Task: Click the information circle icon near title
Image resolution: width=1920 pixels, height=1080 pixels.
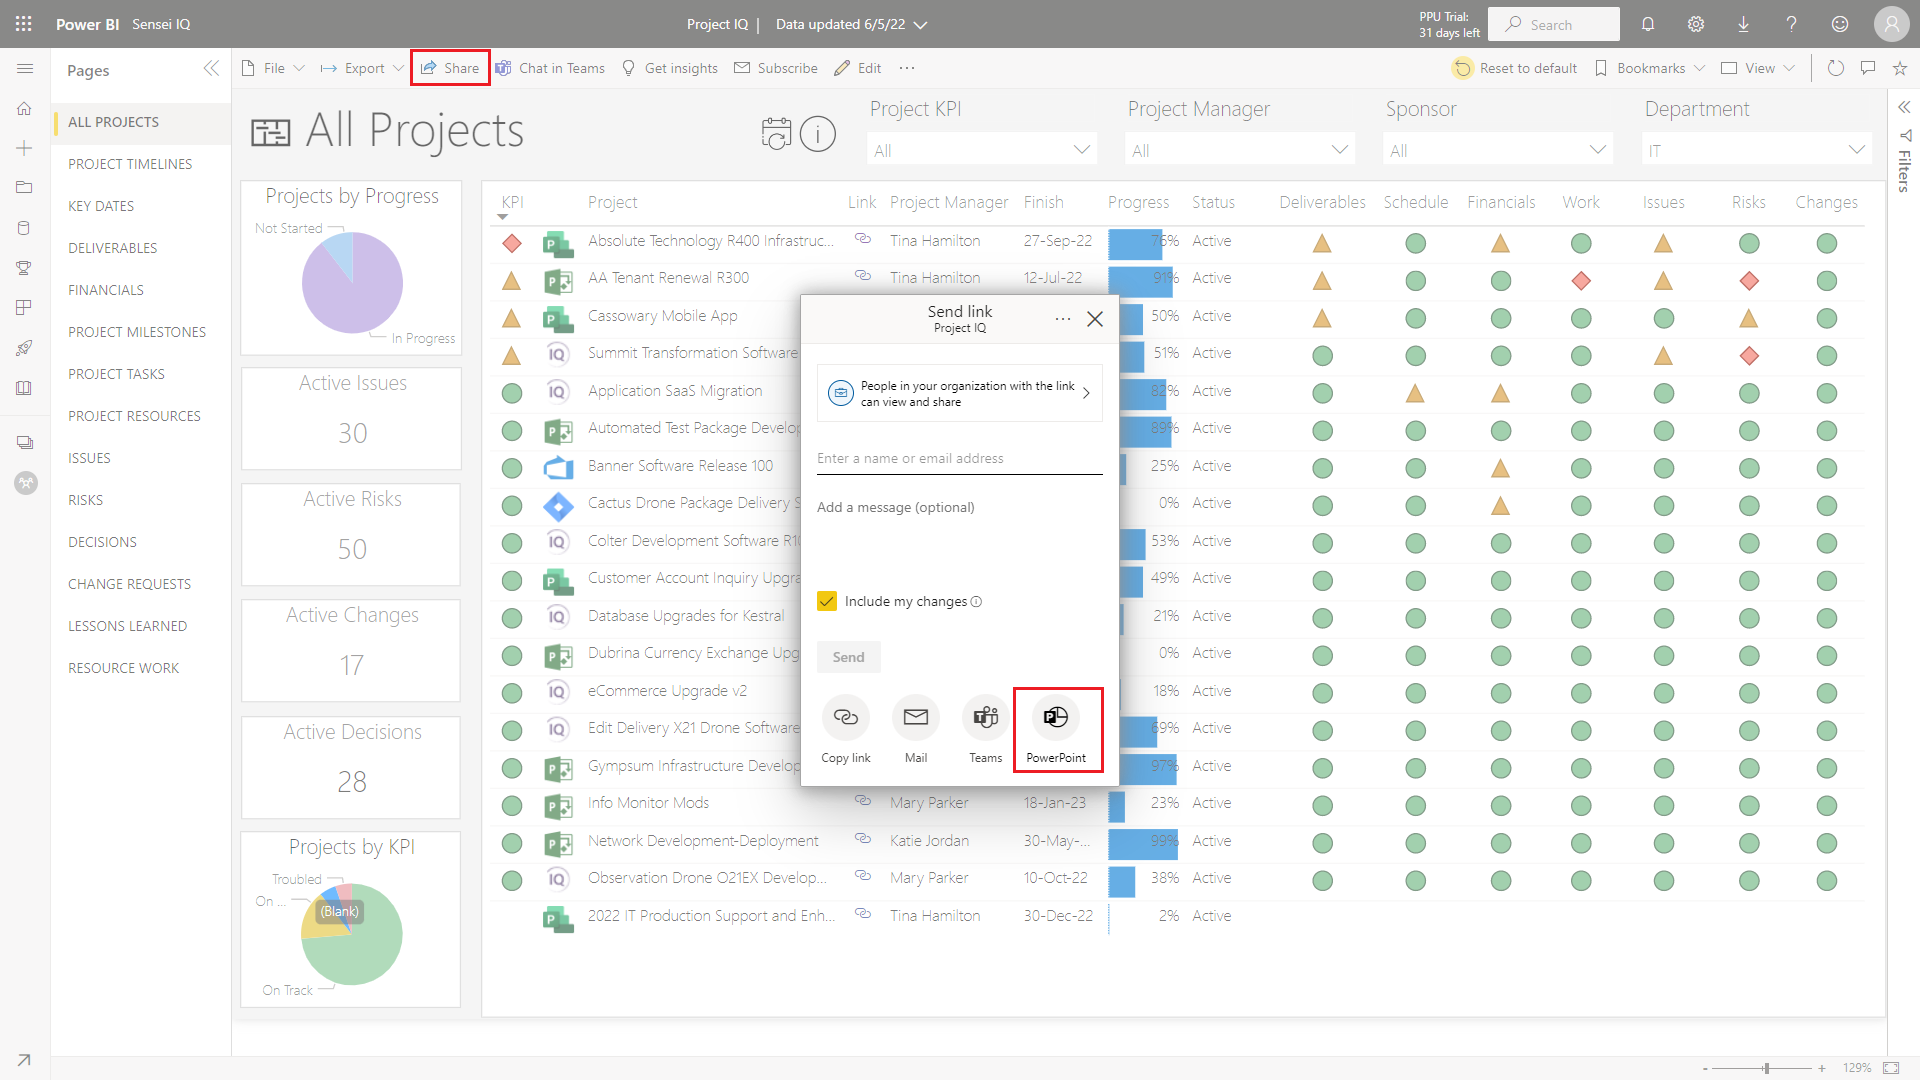Action: [818, 133]
